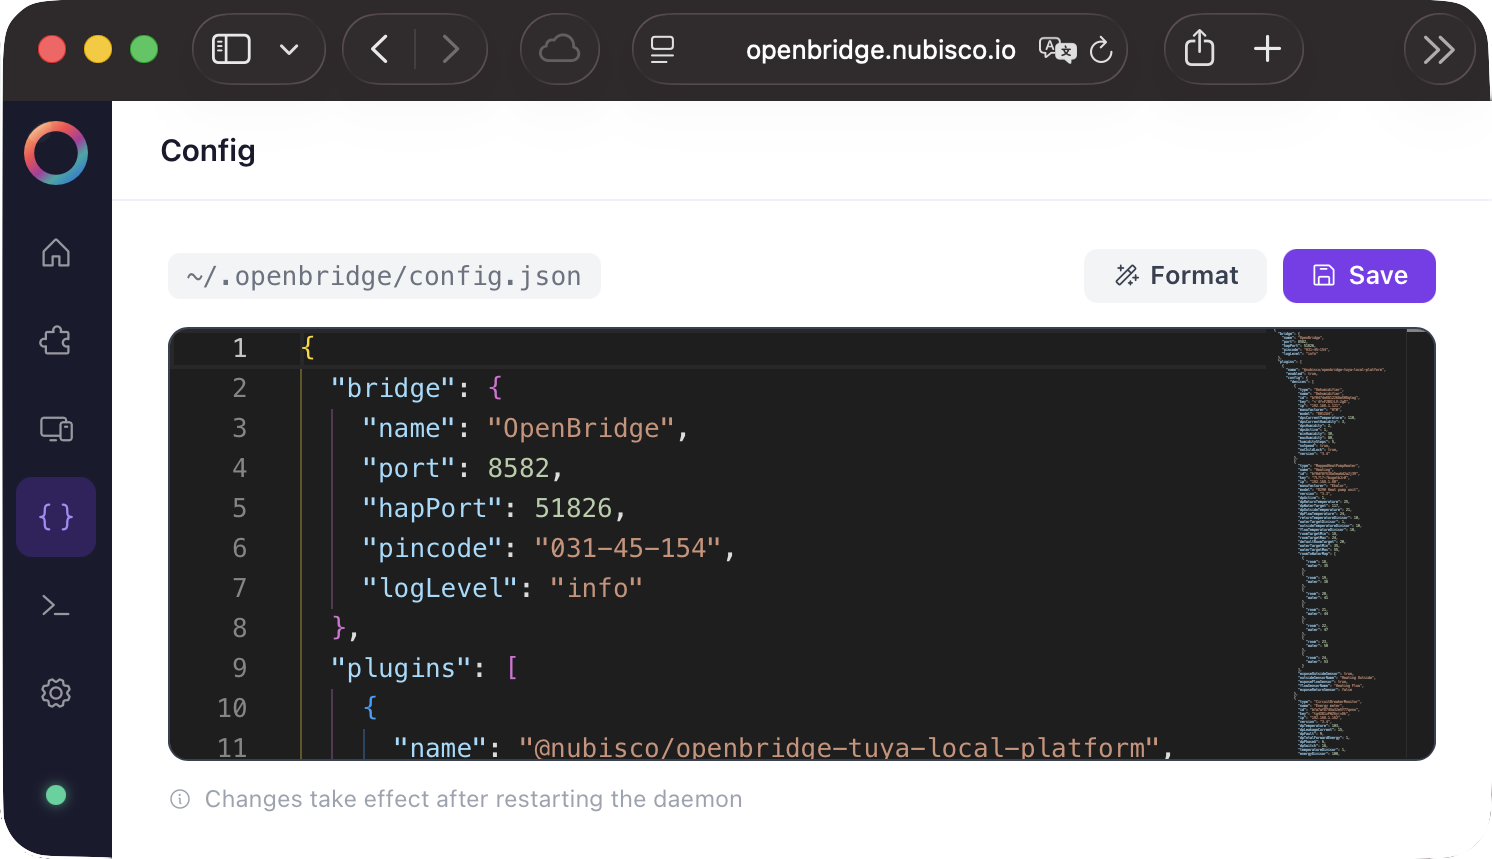Go back to previous page

pos(379,49)
